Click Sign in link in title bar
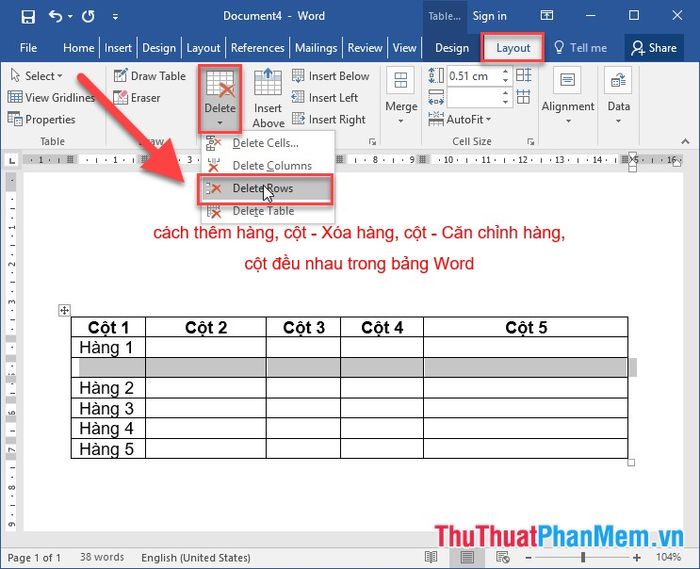 (489, 17)
